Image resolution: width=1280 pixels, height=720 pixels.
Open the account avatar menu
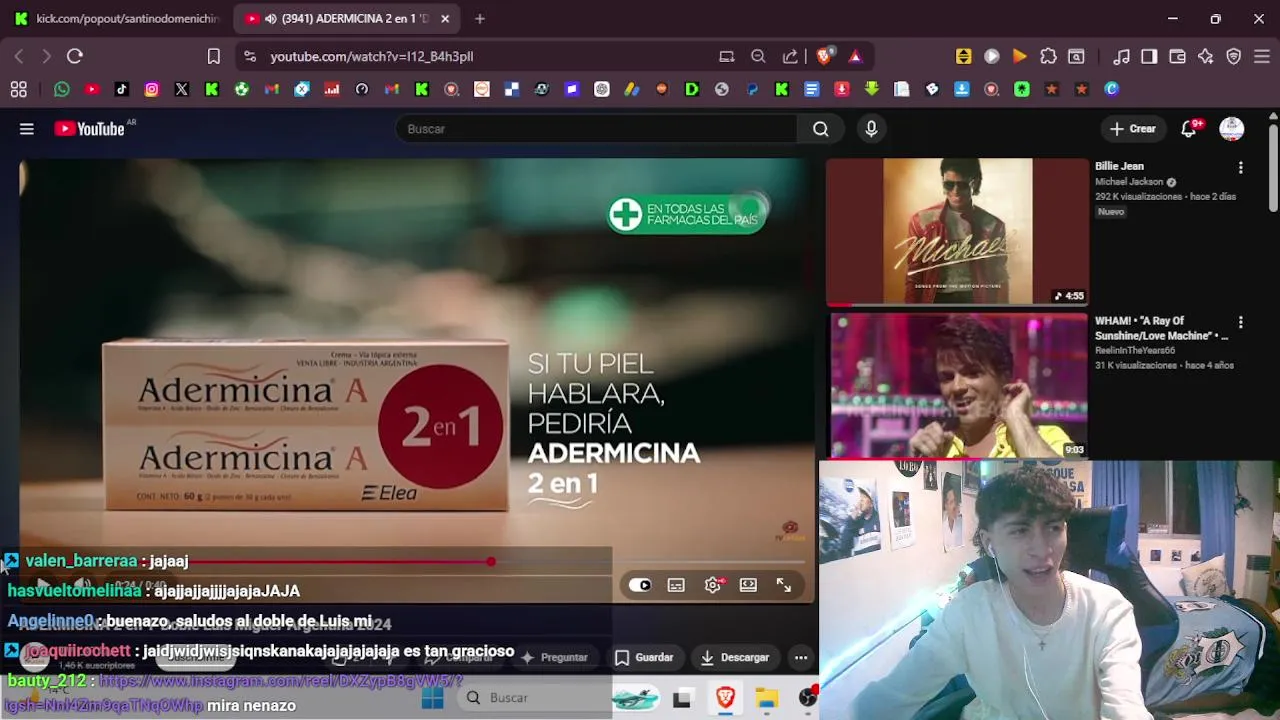click(x=1232, y=129)
